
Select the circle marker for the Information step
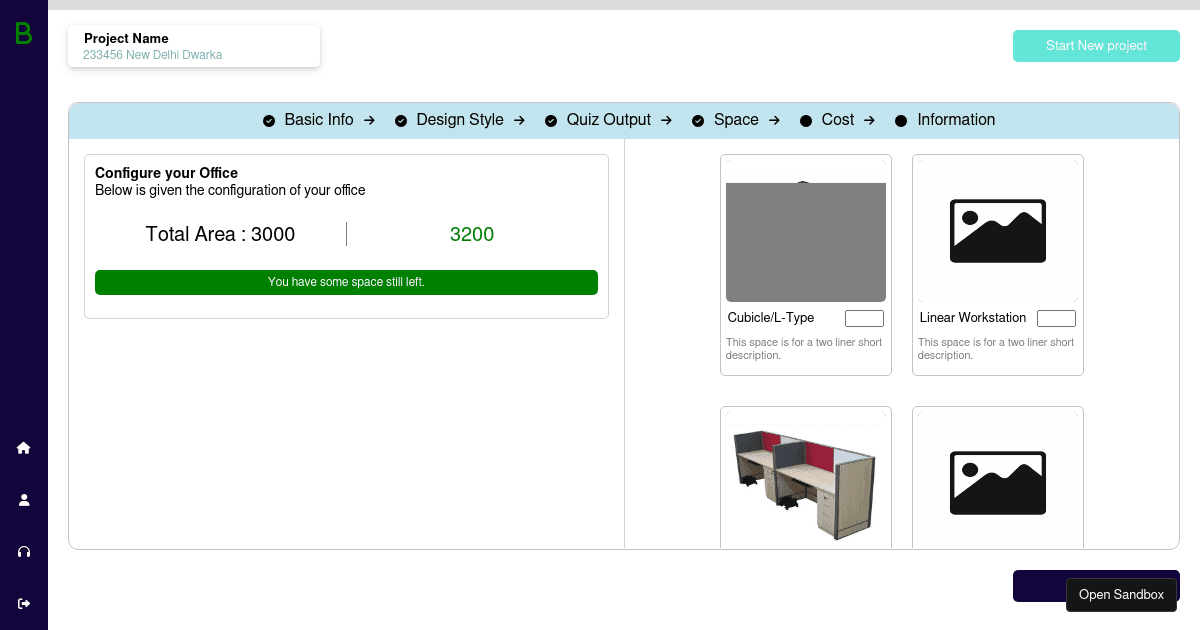(x=901, y=120)
